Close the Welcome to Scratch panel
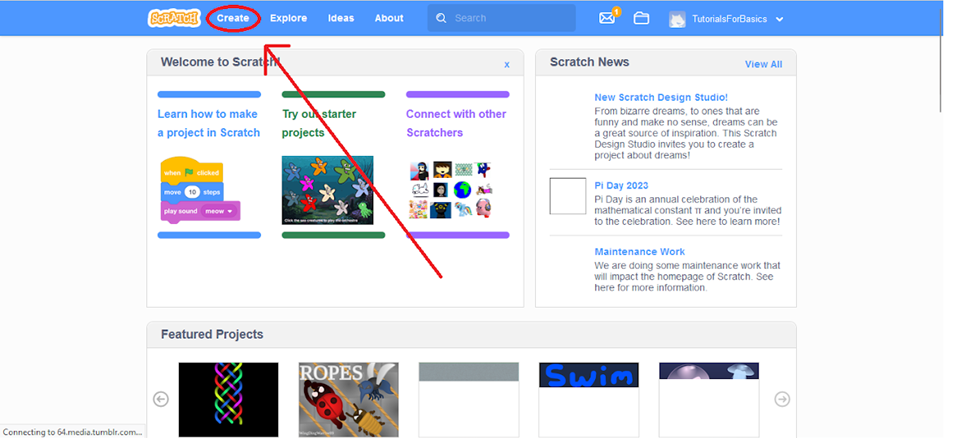Screen dimensions: 975x438 pos(507,64)
